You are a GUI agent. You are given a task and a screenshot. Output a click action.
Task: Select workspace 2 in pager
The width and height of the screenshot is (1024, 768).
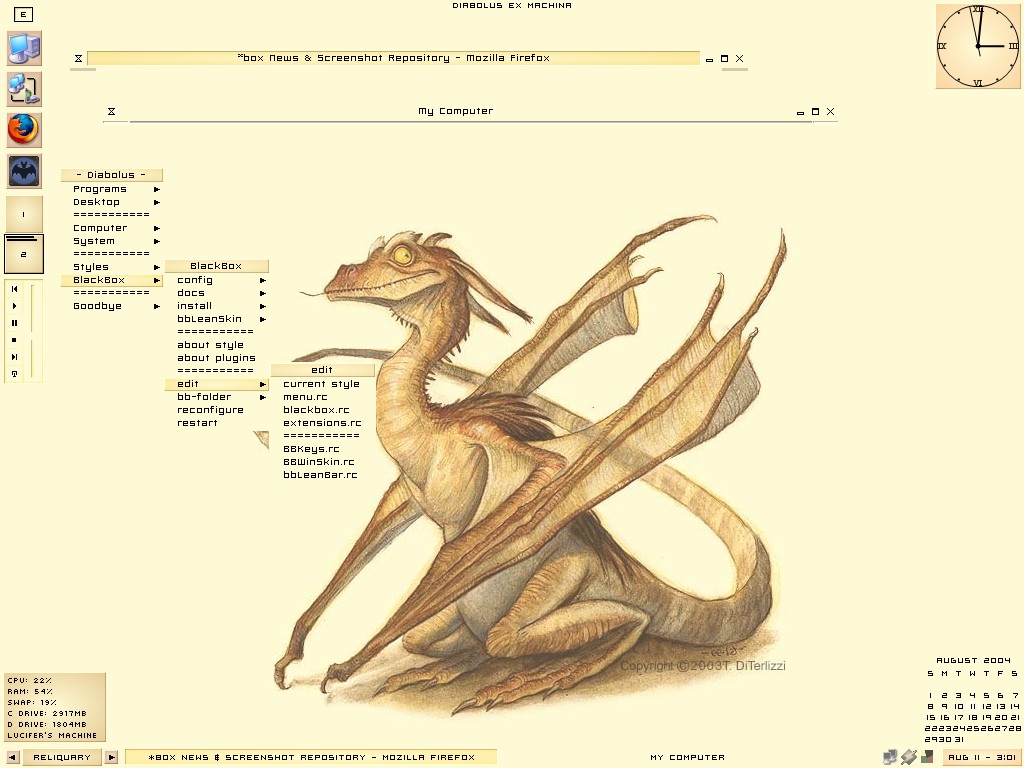(x=24, y=253)
